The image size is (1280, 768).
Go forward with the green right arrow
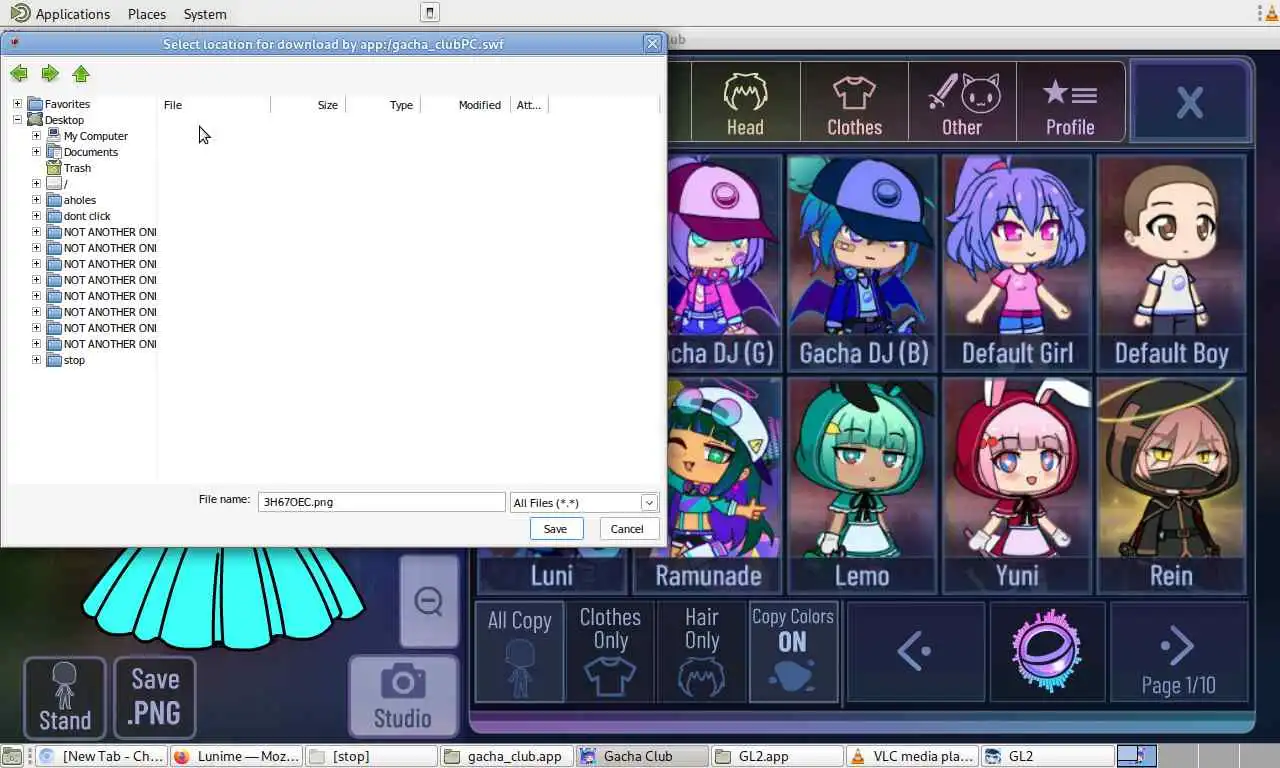click(x=50, y=74)
